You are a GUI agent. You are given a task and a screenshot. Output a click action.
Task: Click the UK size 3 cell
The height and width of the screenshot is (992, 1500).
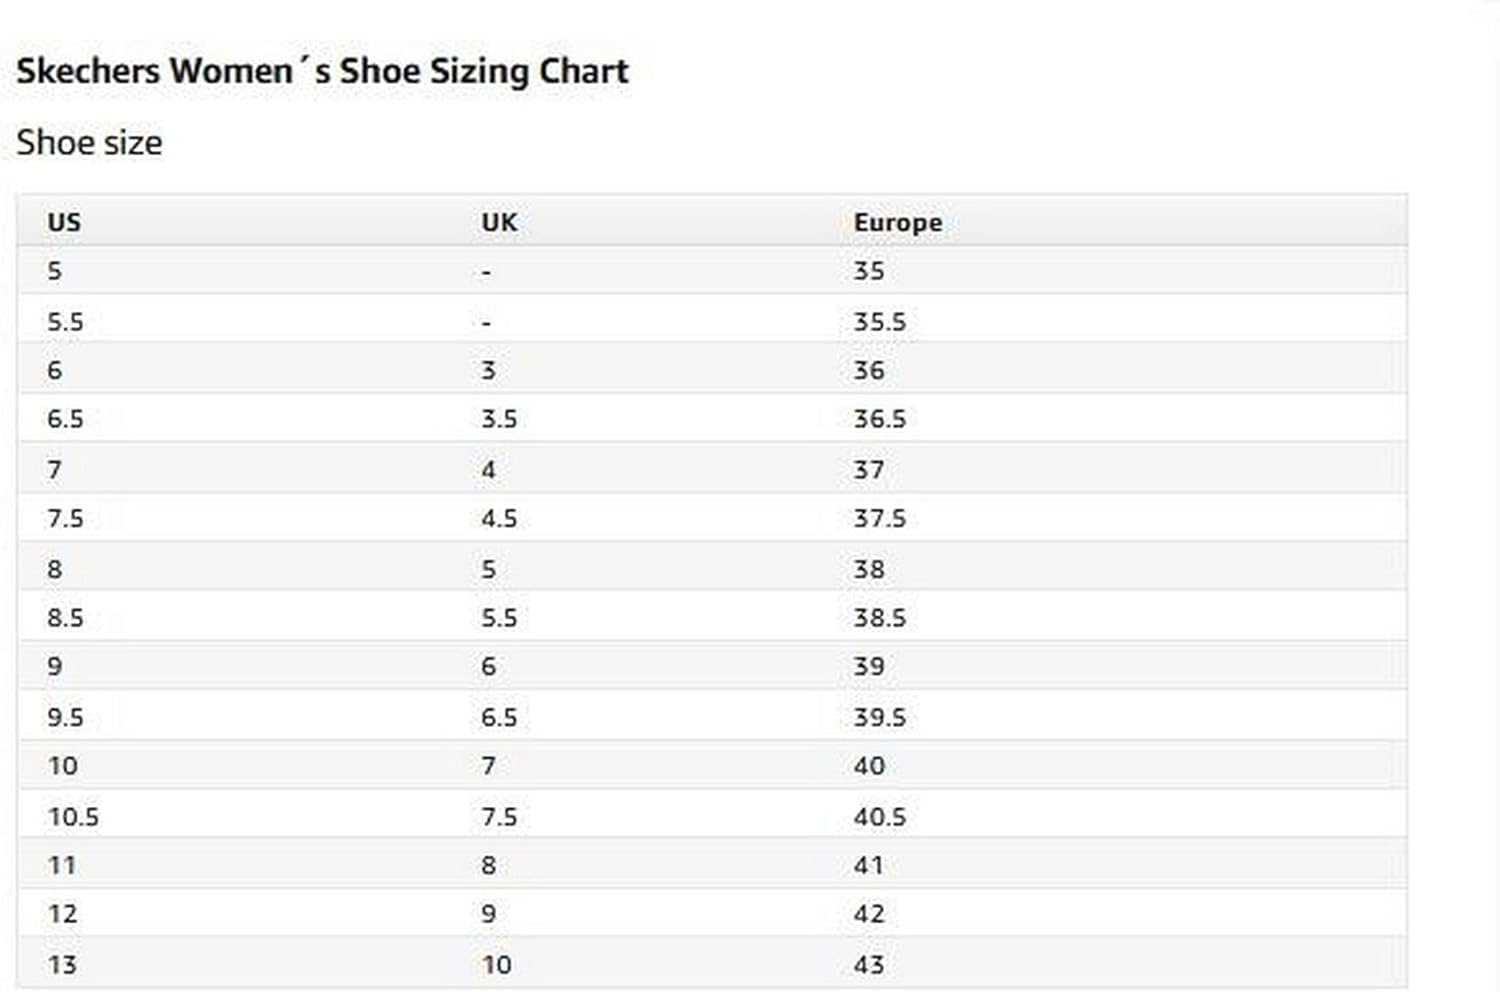point(488,370)
